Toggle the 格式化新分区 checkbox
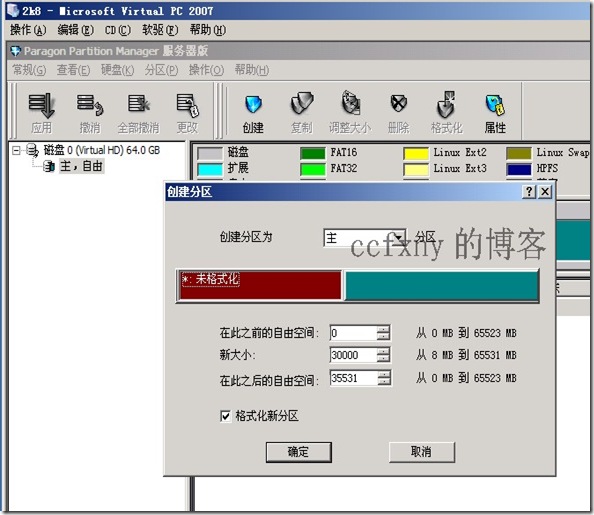 225,416
